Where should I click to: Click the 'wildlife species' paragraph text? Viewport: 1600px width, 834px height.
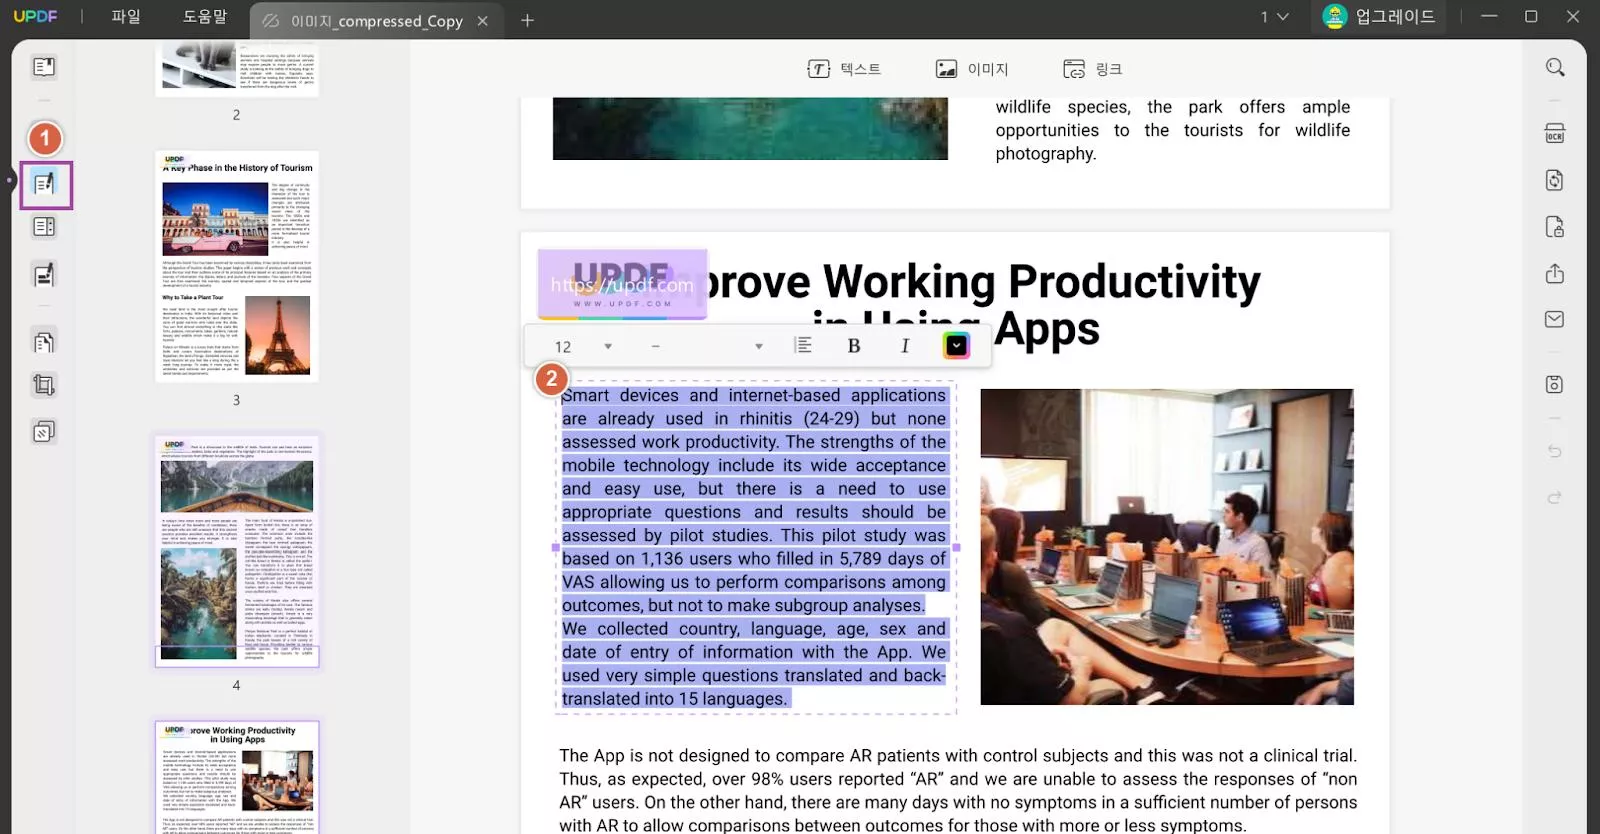click(1172, 130)
